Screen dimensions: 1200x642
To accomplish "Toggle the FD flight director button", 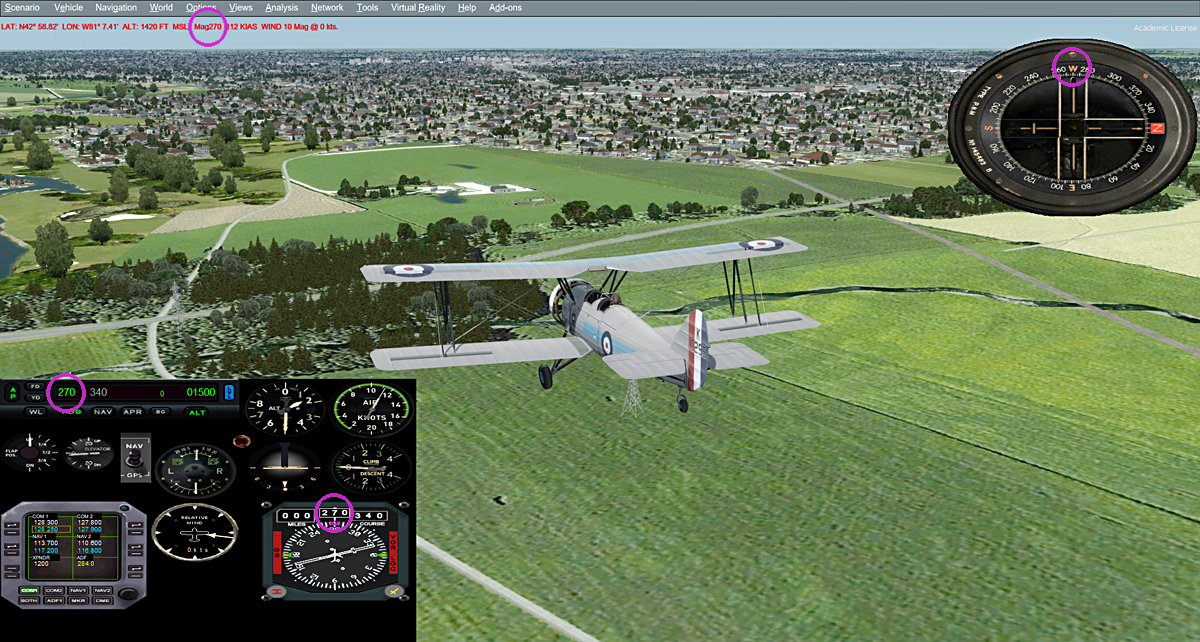I will coord(36,386).
